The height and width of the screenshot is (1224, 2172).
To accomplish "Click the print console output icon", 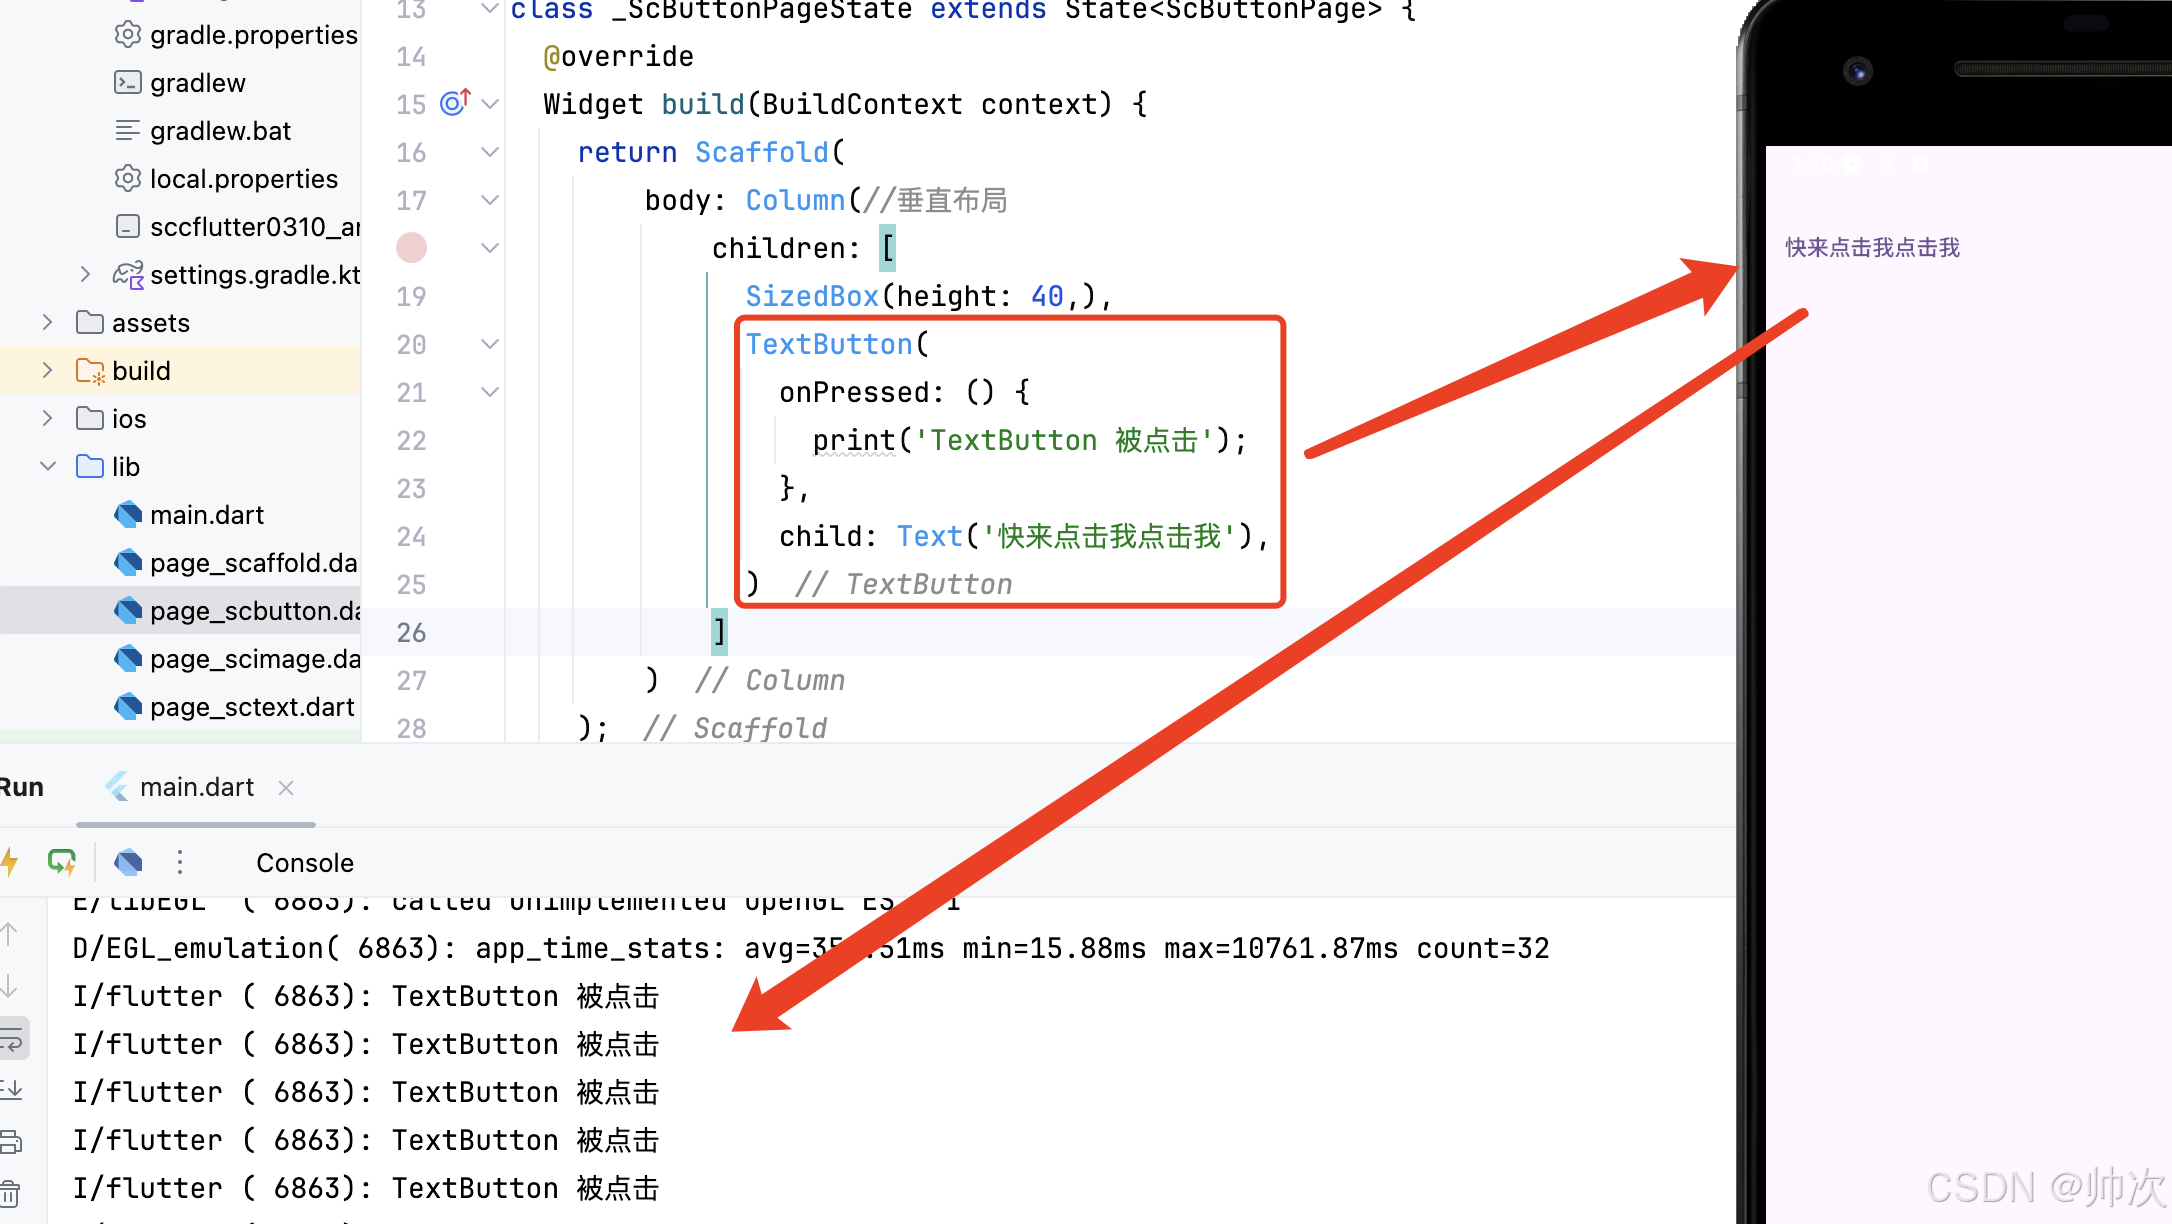I will click(x=12, y=1142).
